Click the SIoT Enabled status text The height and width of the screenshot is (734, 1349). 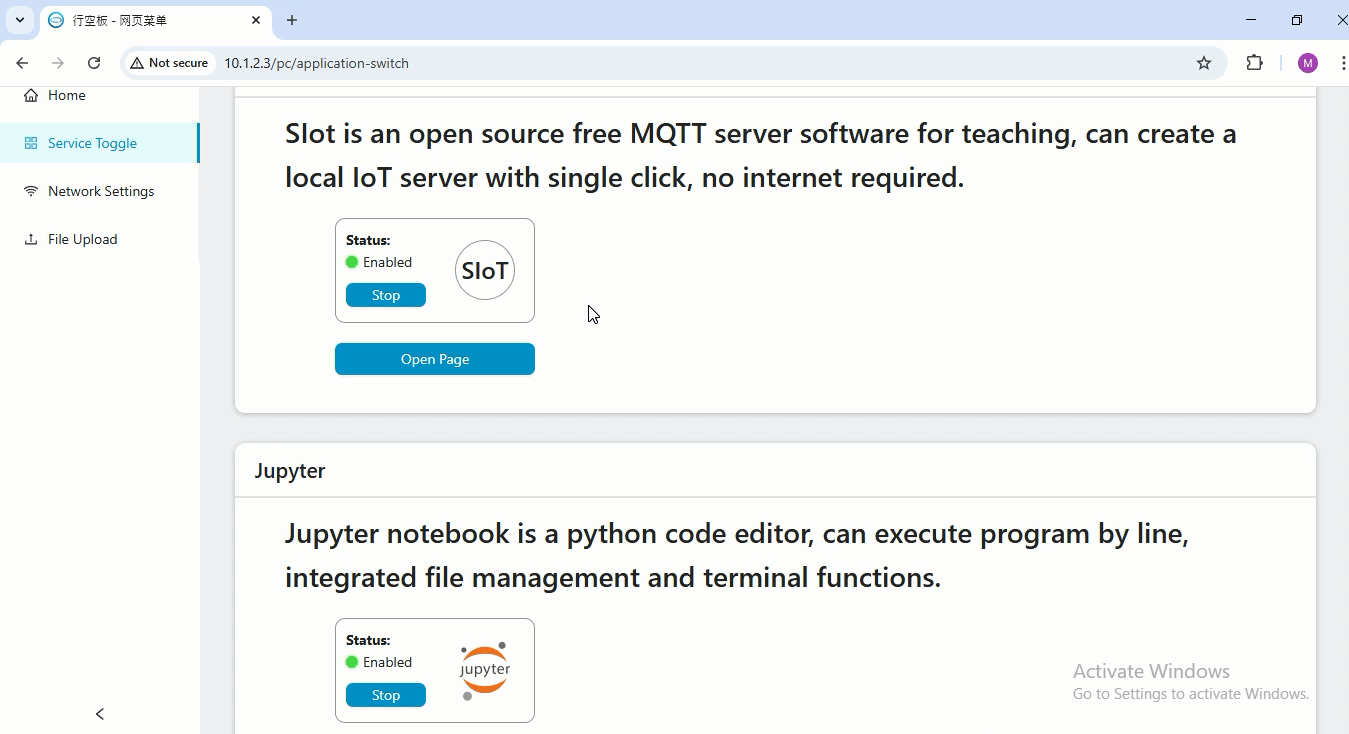tap(387, 262)
